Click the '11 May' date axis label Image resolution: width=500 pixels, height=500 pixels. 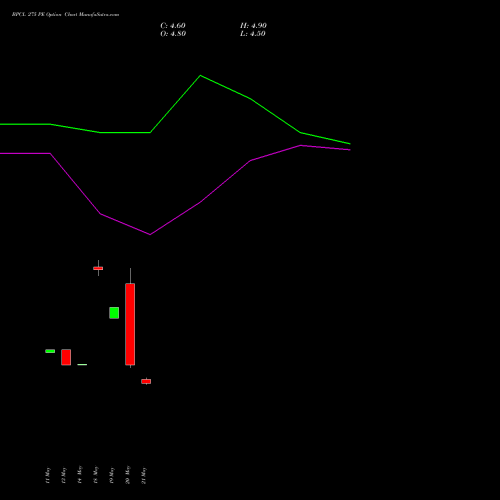click(48, 475)
